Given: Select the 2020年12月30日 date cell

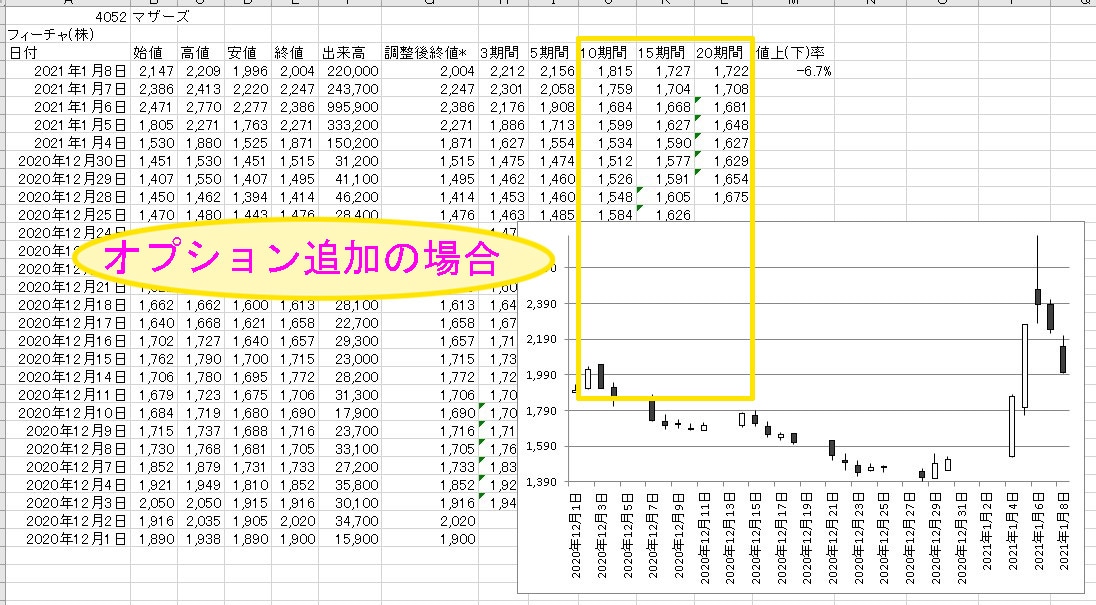Looking at the screenshot, I should click(68, 161).
